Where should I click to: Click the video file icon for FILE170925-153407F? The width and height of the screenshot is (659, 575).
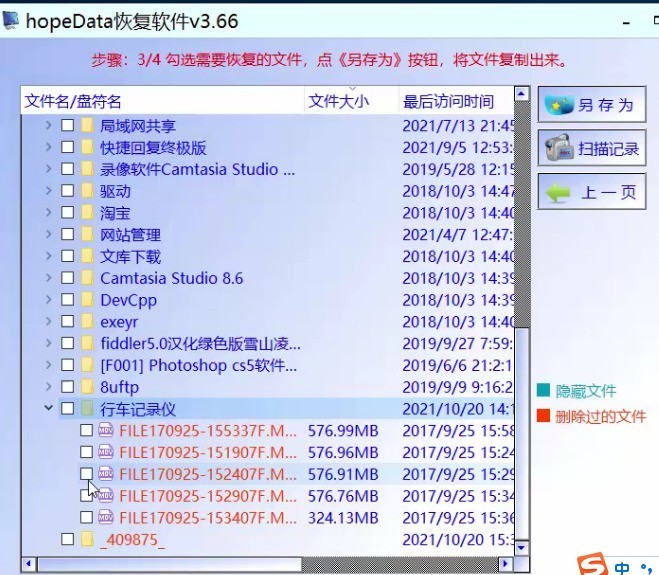click(x=107, y=517)
